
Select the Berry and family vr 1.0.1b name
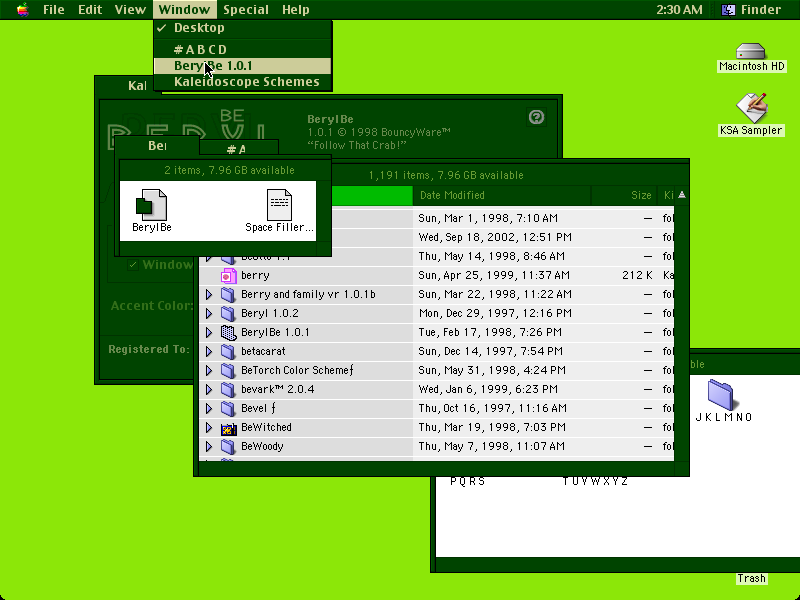pos(308,294)
